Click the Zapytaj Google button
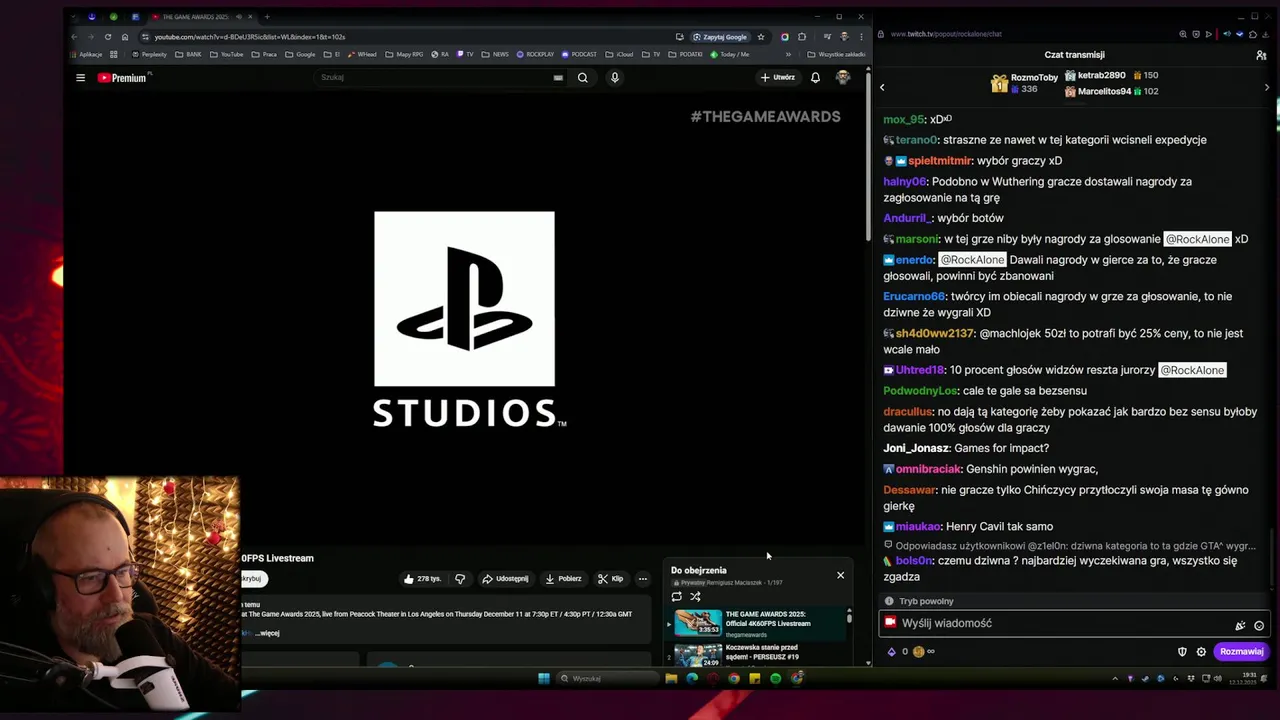 [x=720, y=37]
